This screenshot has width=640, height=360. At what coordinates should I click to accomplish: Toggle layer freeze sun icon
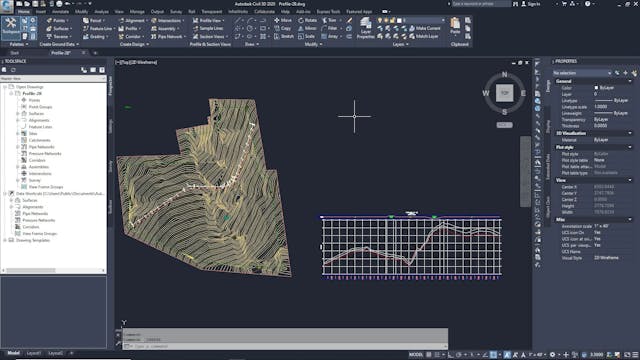tap(386, 20)
